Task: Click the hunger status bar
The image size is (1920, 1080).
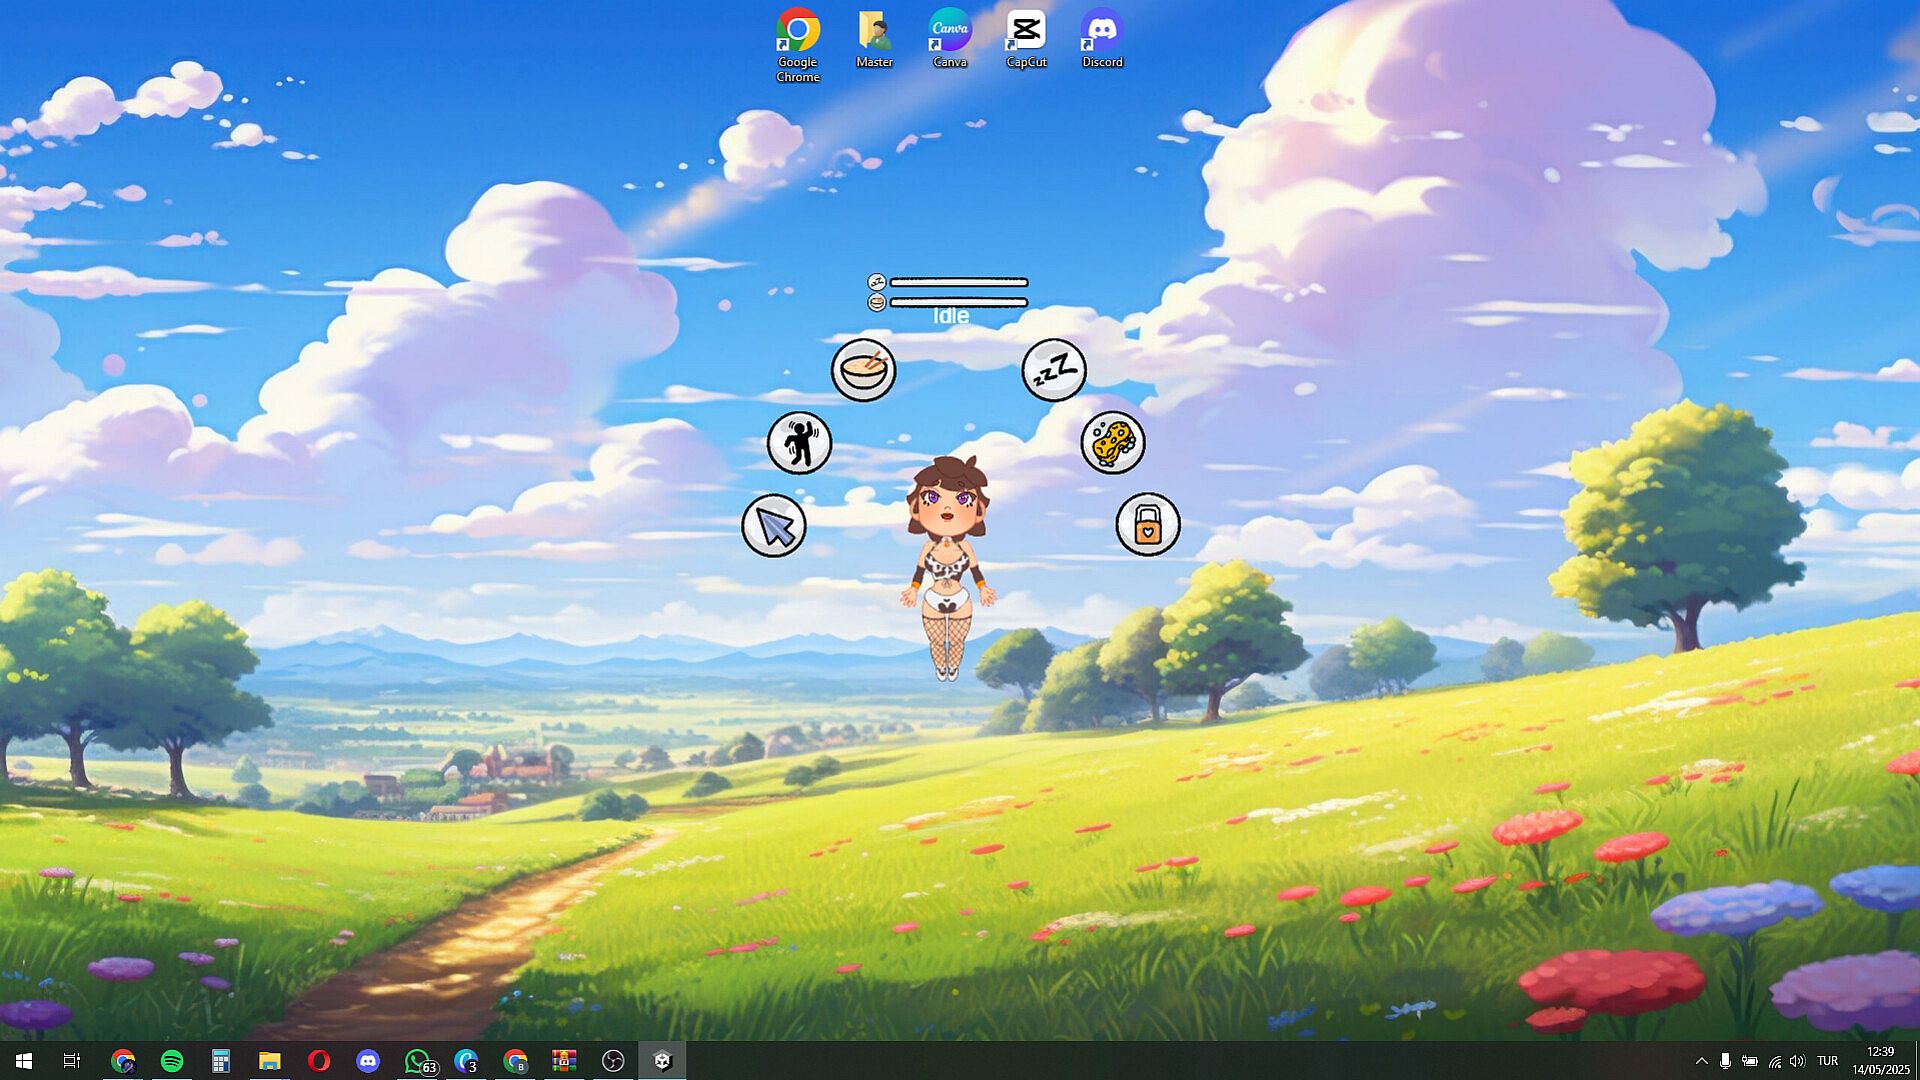Action: pyautogui.click(x=958, y=302)
